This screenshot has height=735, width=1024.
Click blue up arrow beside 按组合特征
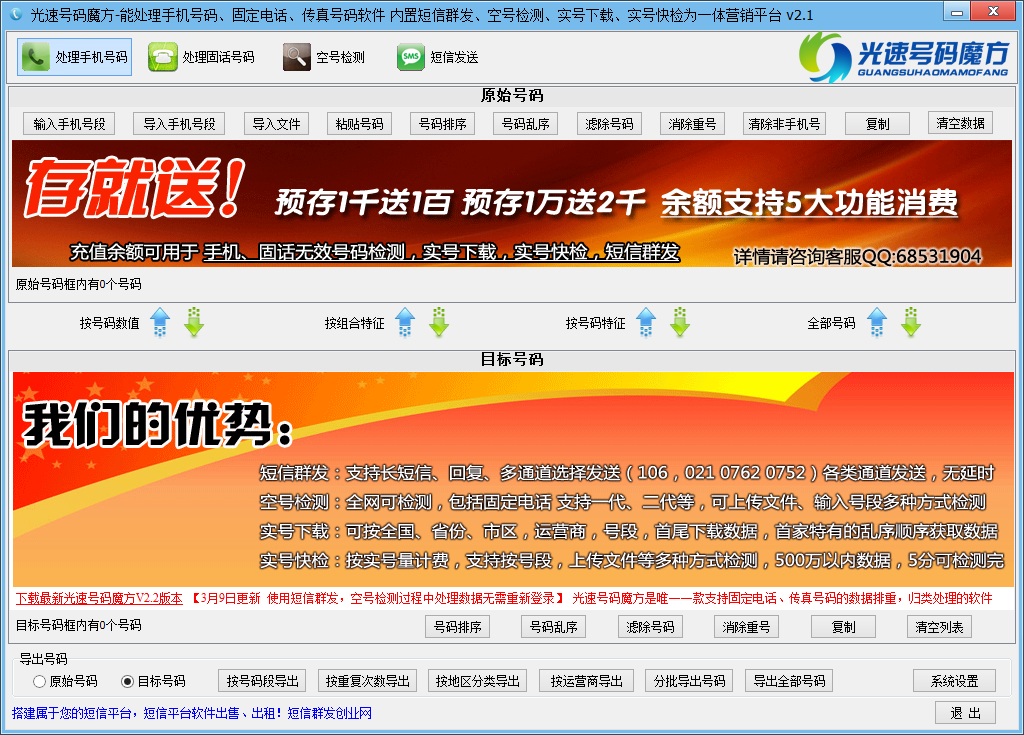click(404, 323)
